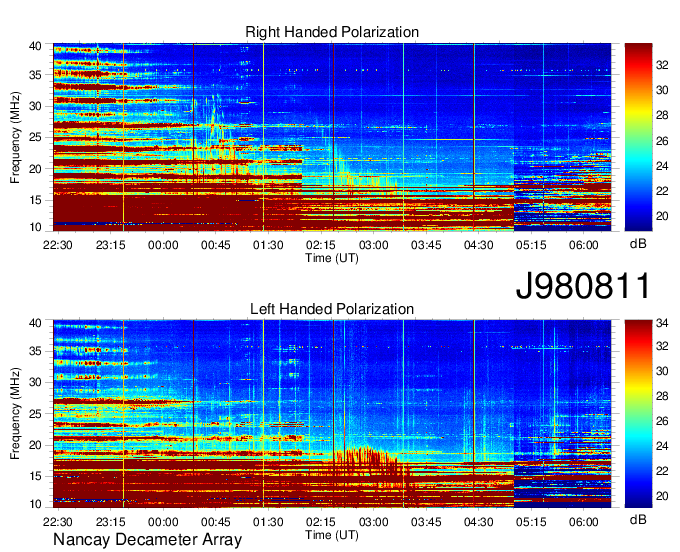Click Time (UT) axis label of Right Handed plot
Image resolution: width=680 pixels, height=552 pixels.
coord(332,258)
